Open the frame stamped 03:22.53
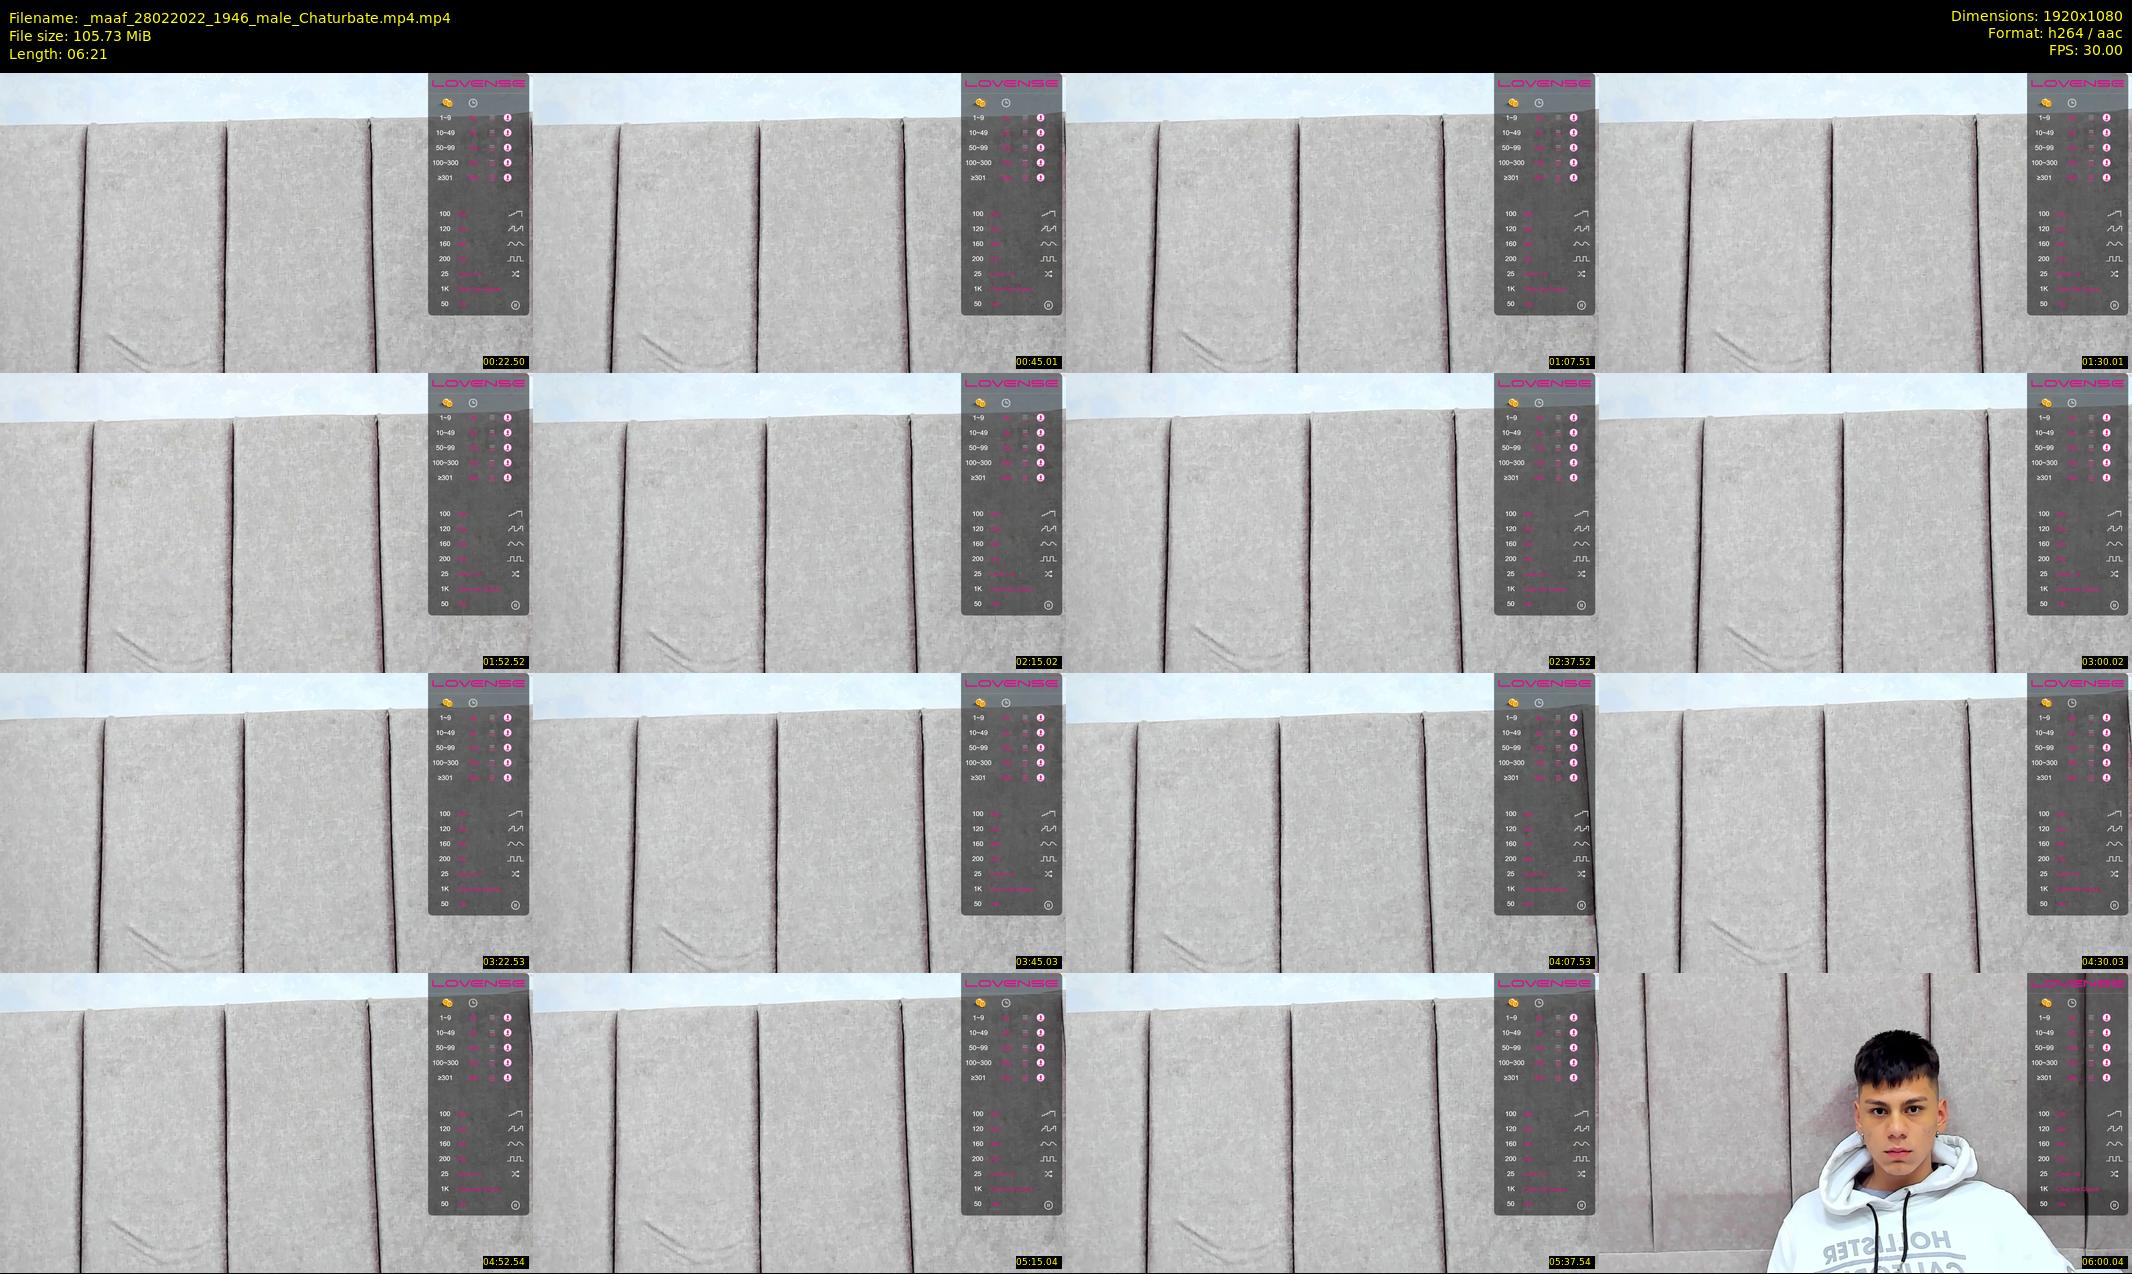The height and width of the screenshot is (1274, 2132). (x=266, y=822)
